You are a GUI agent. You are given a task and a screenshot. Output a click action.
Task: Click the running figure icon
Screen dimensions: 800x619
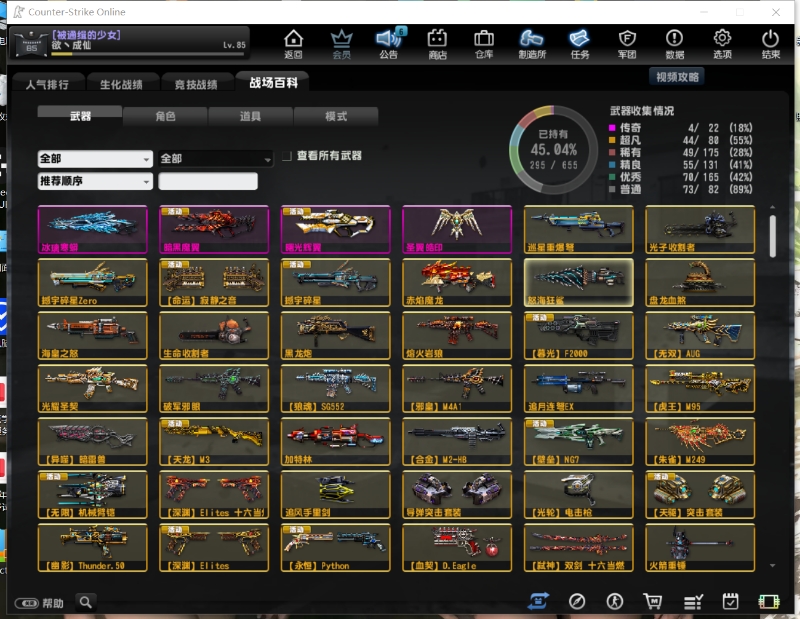point(614,602)
